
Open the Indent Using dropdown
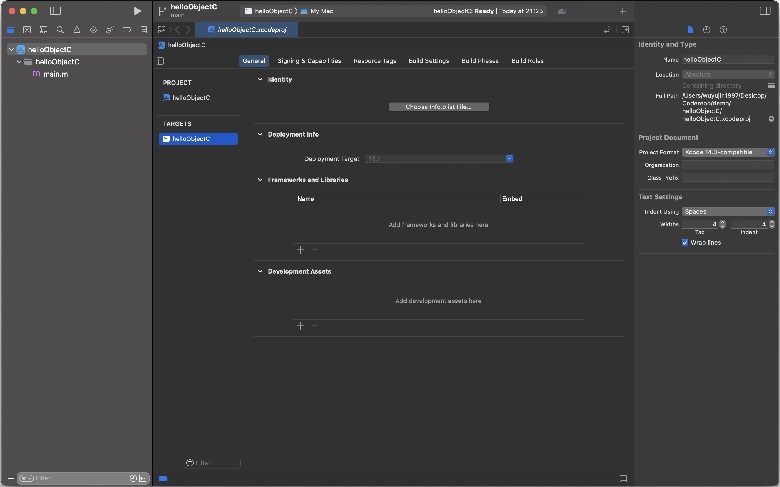[x=728, y=211]
